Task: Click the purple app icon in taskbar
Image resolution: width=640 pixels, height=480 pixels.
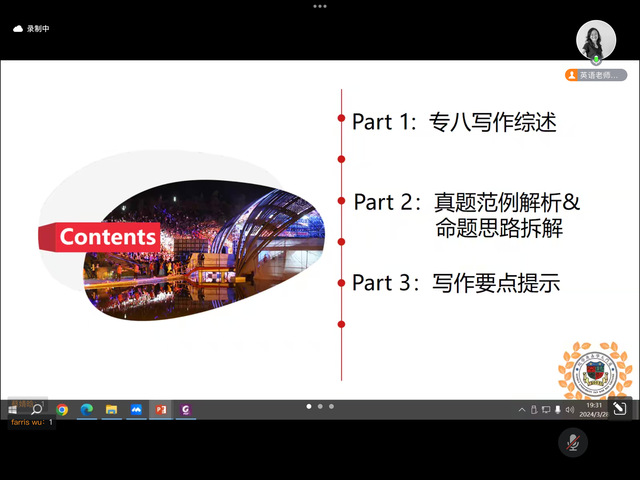Action: (184, 409)
